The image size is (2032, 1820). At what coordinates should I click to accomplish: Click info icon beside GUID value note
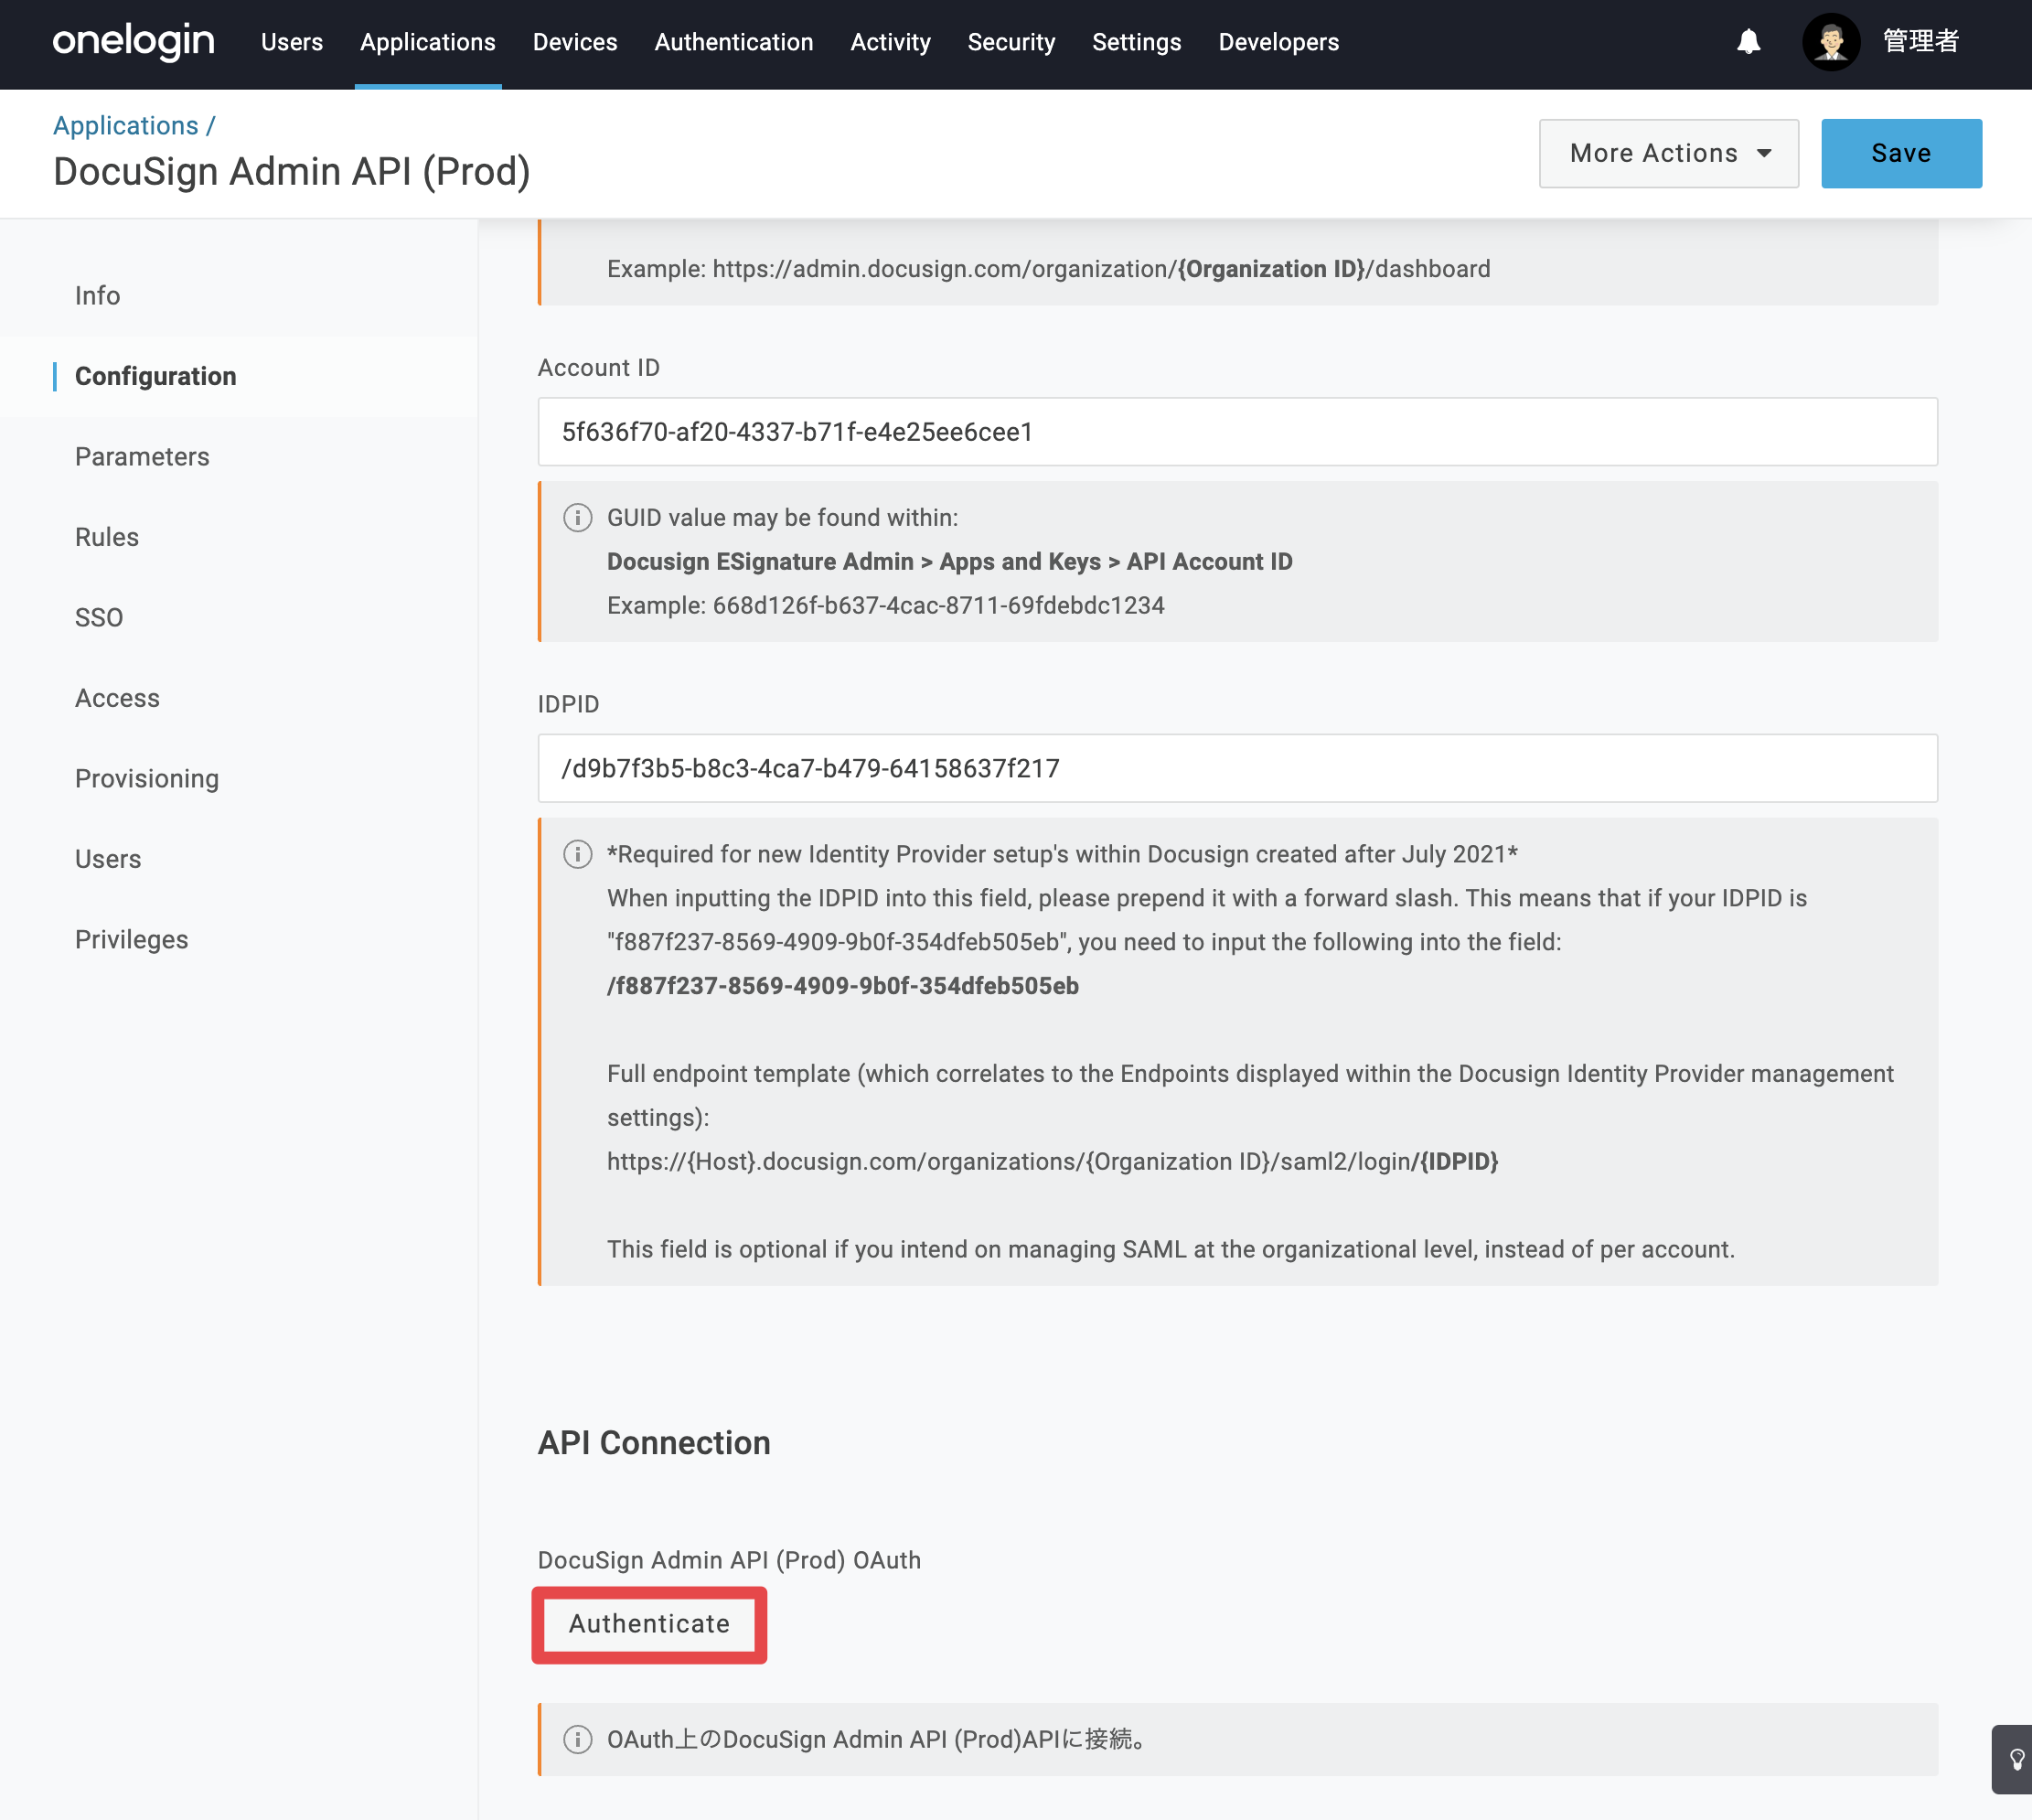tap(577, 518)
